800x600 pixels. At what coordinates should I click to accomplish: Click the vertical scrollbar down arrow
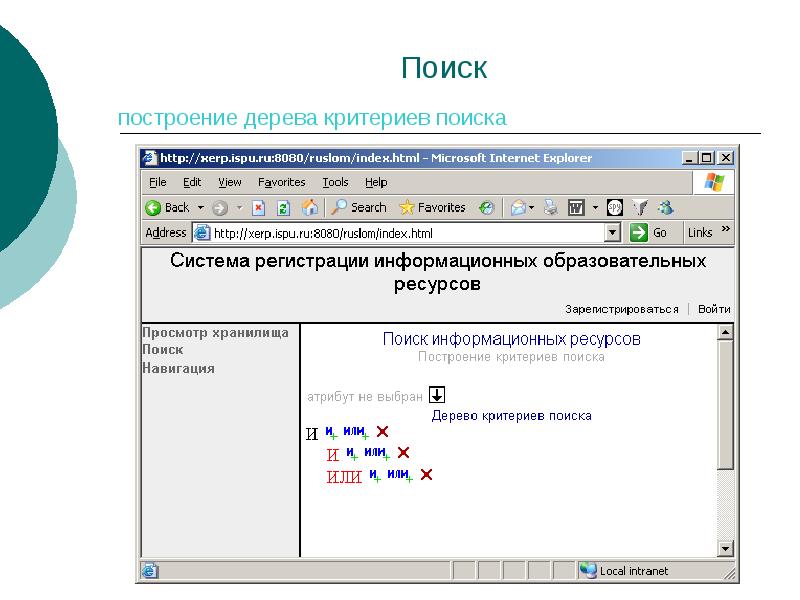pyautogui.click(x=726, y=548)
